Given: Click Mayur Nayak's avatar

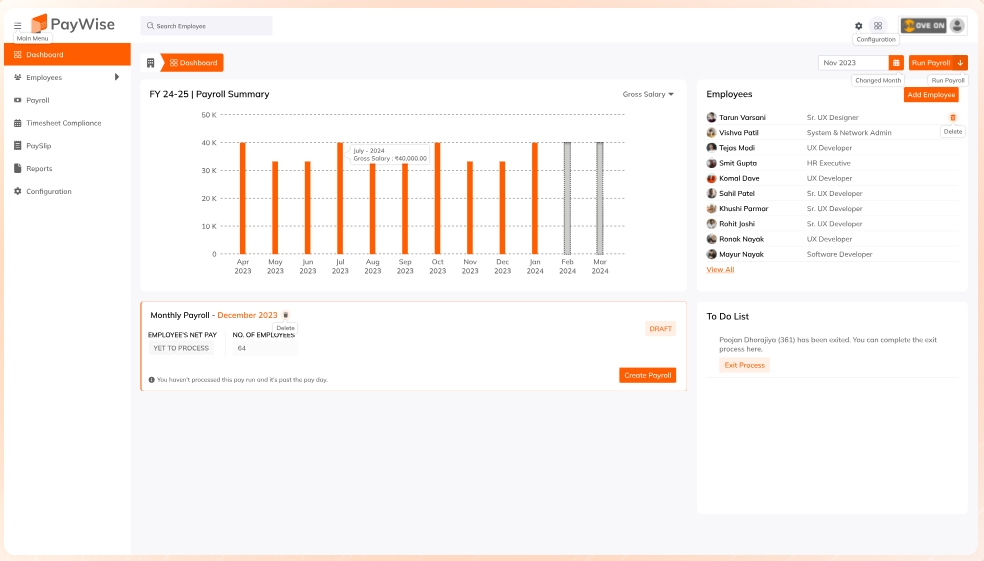Looking at the screenshot, I should point(711,254).
